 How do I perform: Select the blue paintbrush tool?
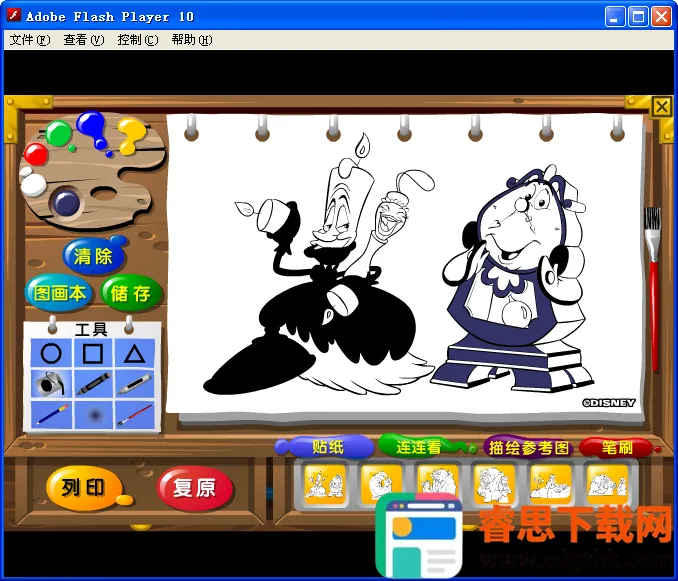pos(51,415)
